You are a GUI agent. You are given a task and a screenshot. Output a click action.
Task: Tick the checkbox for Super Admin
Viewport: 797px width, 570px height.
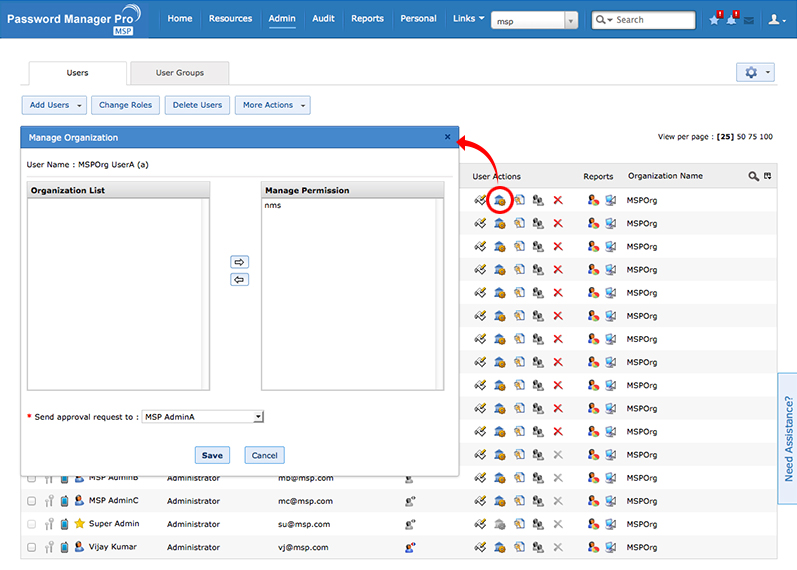tap(32, 524)
